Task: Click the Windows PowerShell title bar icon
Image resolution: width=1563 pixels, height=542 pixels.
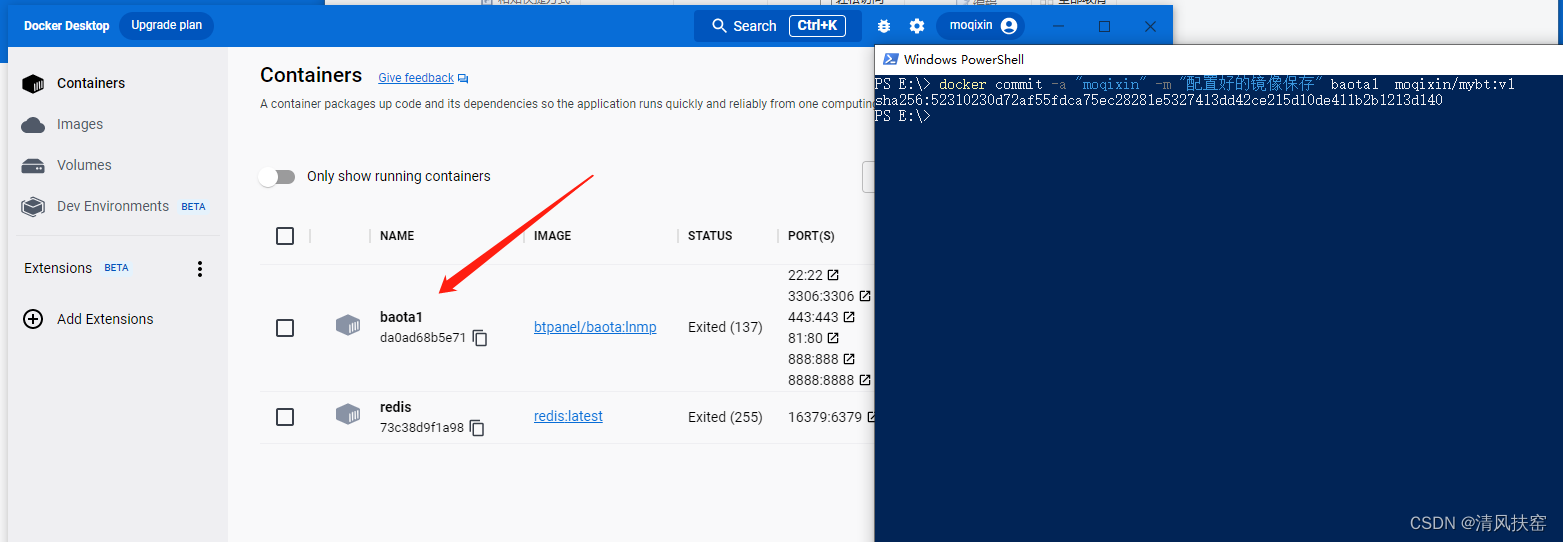Action: [890, 59]
